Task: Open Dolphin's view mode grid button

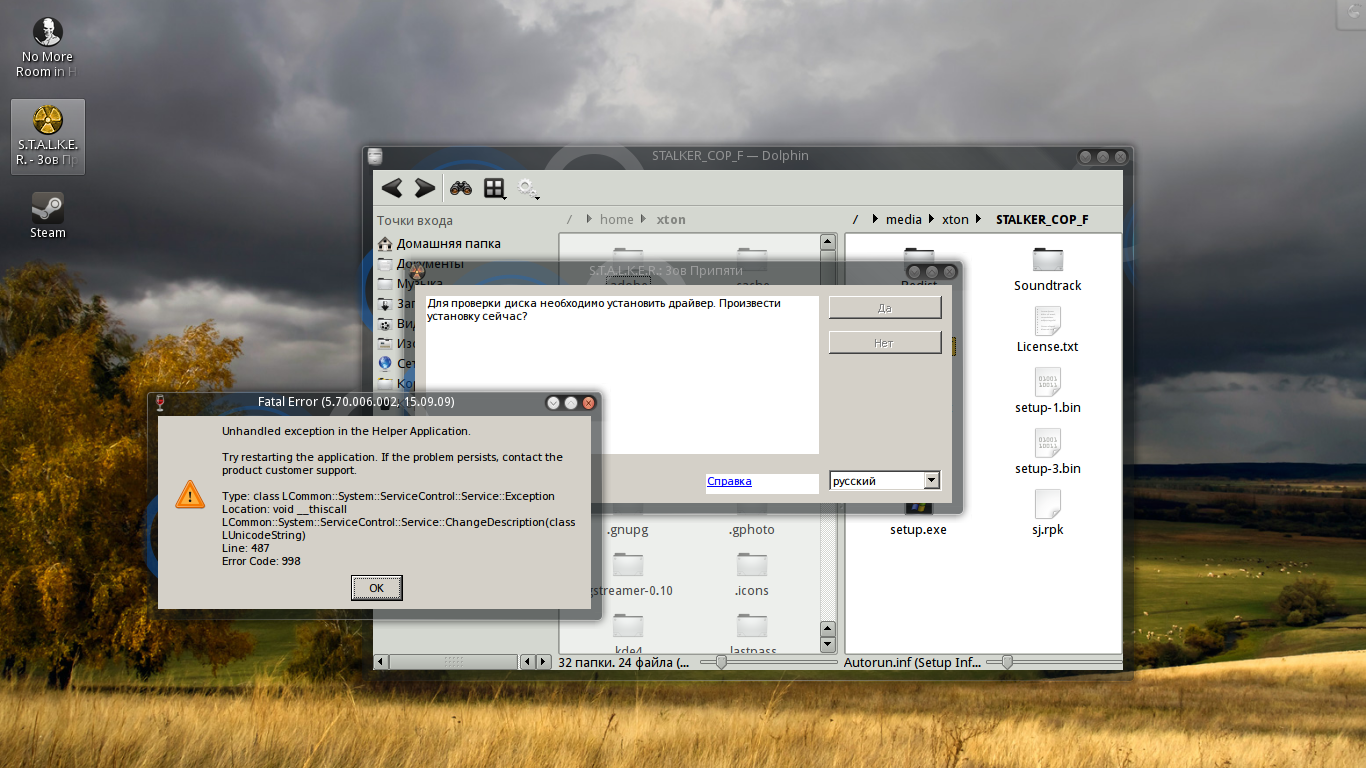Action: pos(494,188)
